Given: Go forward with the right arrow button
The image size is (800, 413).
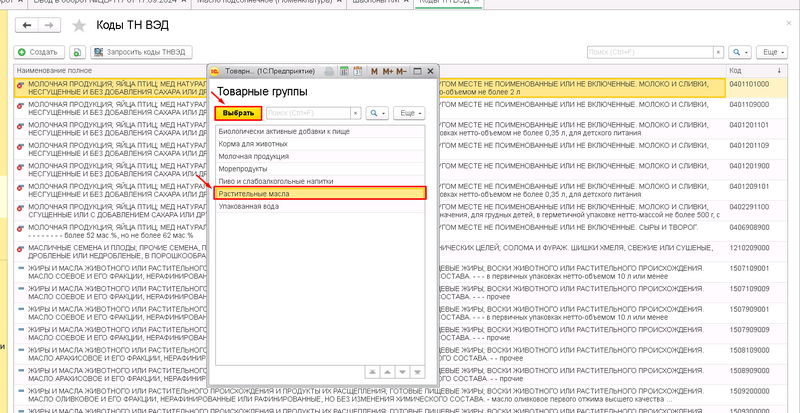Looking at the screenshot, I should (49, 25).
